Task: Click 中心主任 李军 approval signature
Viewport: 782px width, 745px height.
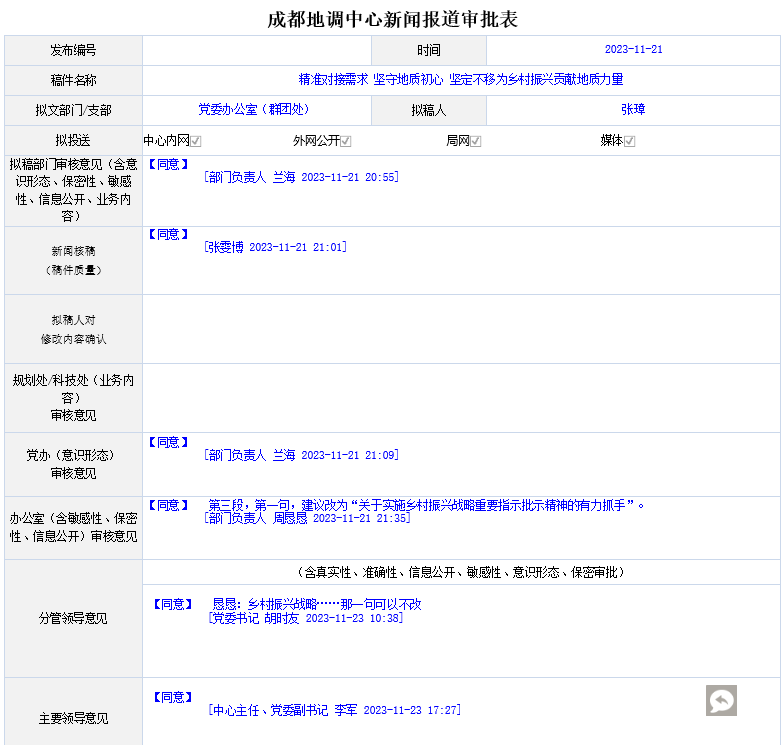Action: (x=333, y=710)
